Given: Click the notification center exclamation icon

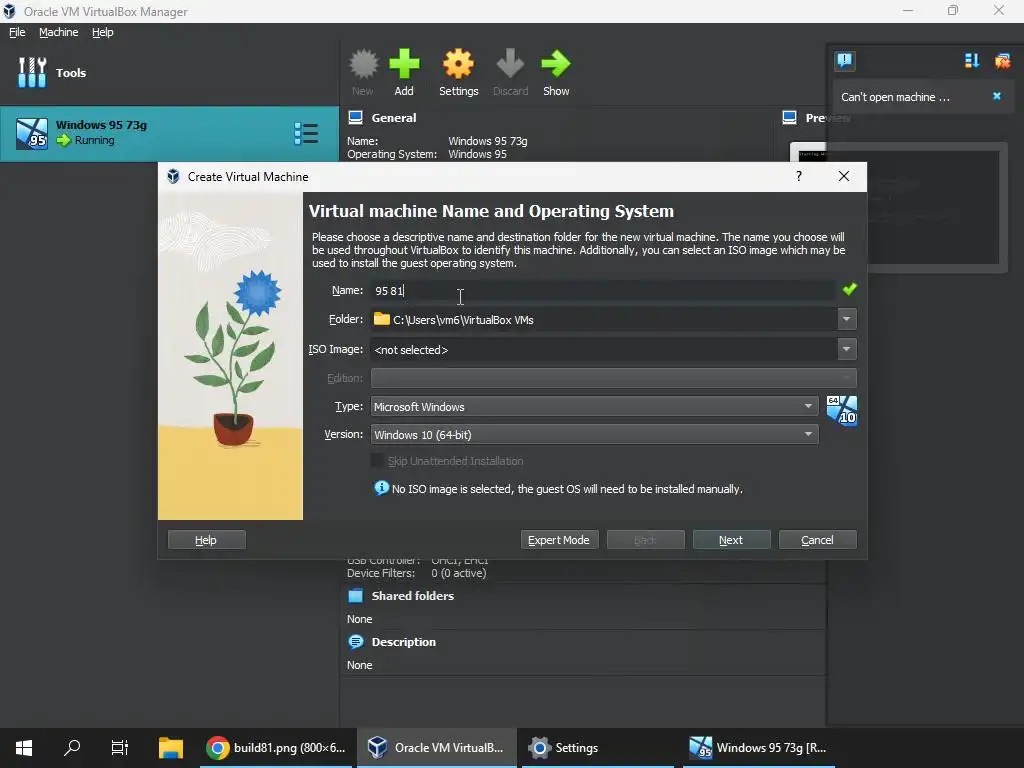Looking at the screenshot, I should [844, 61].
